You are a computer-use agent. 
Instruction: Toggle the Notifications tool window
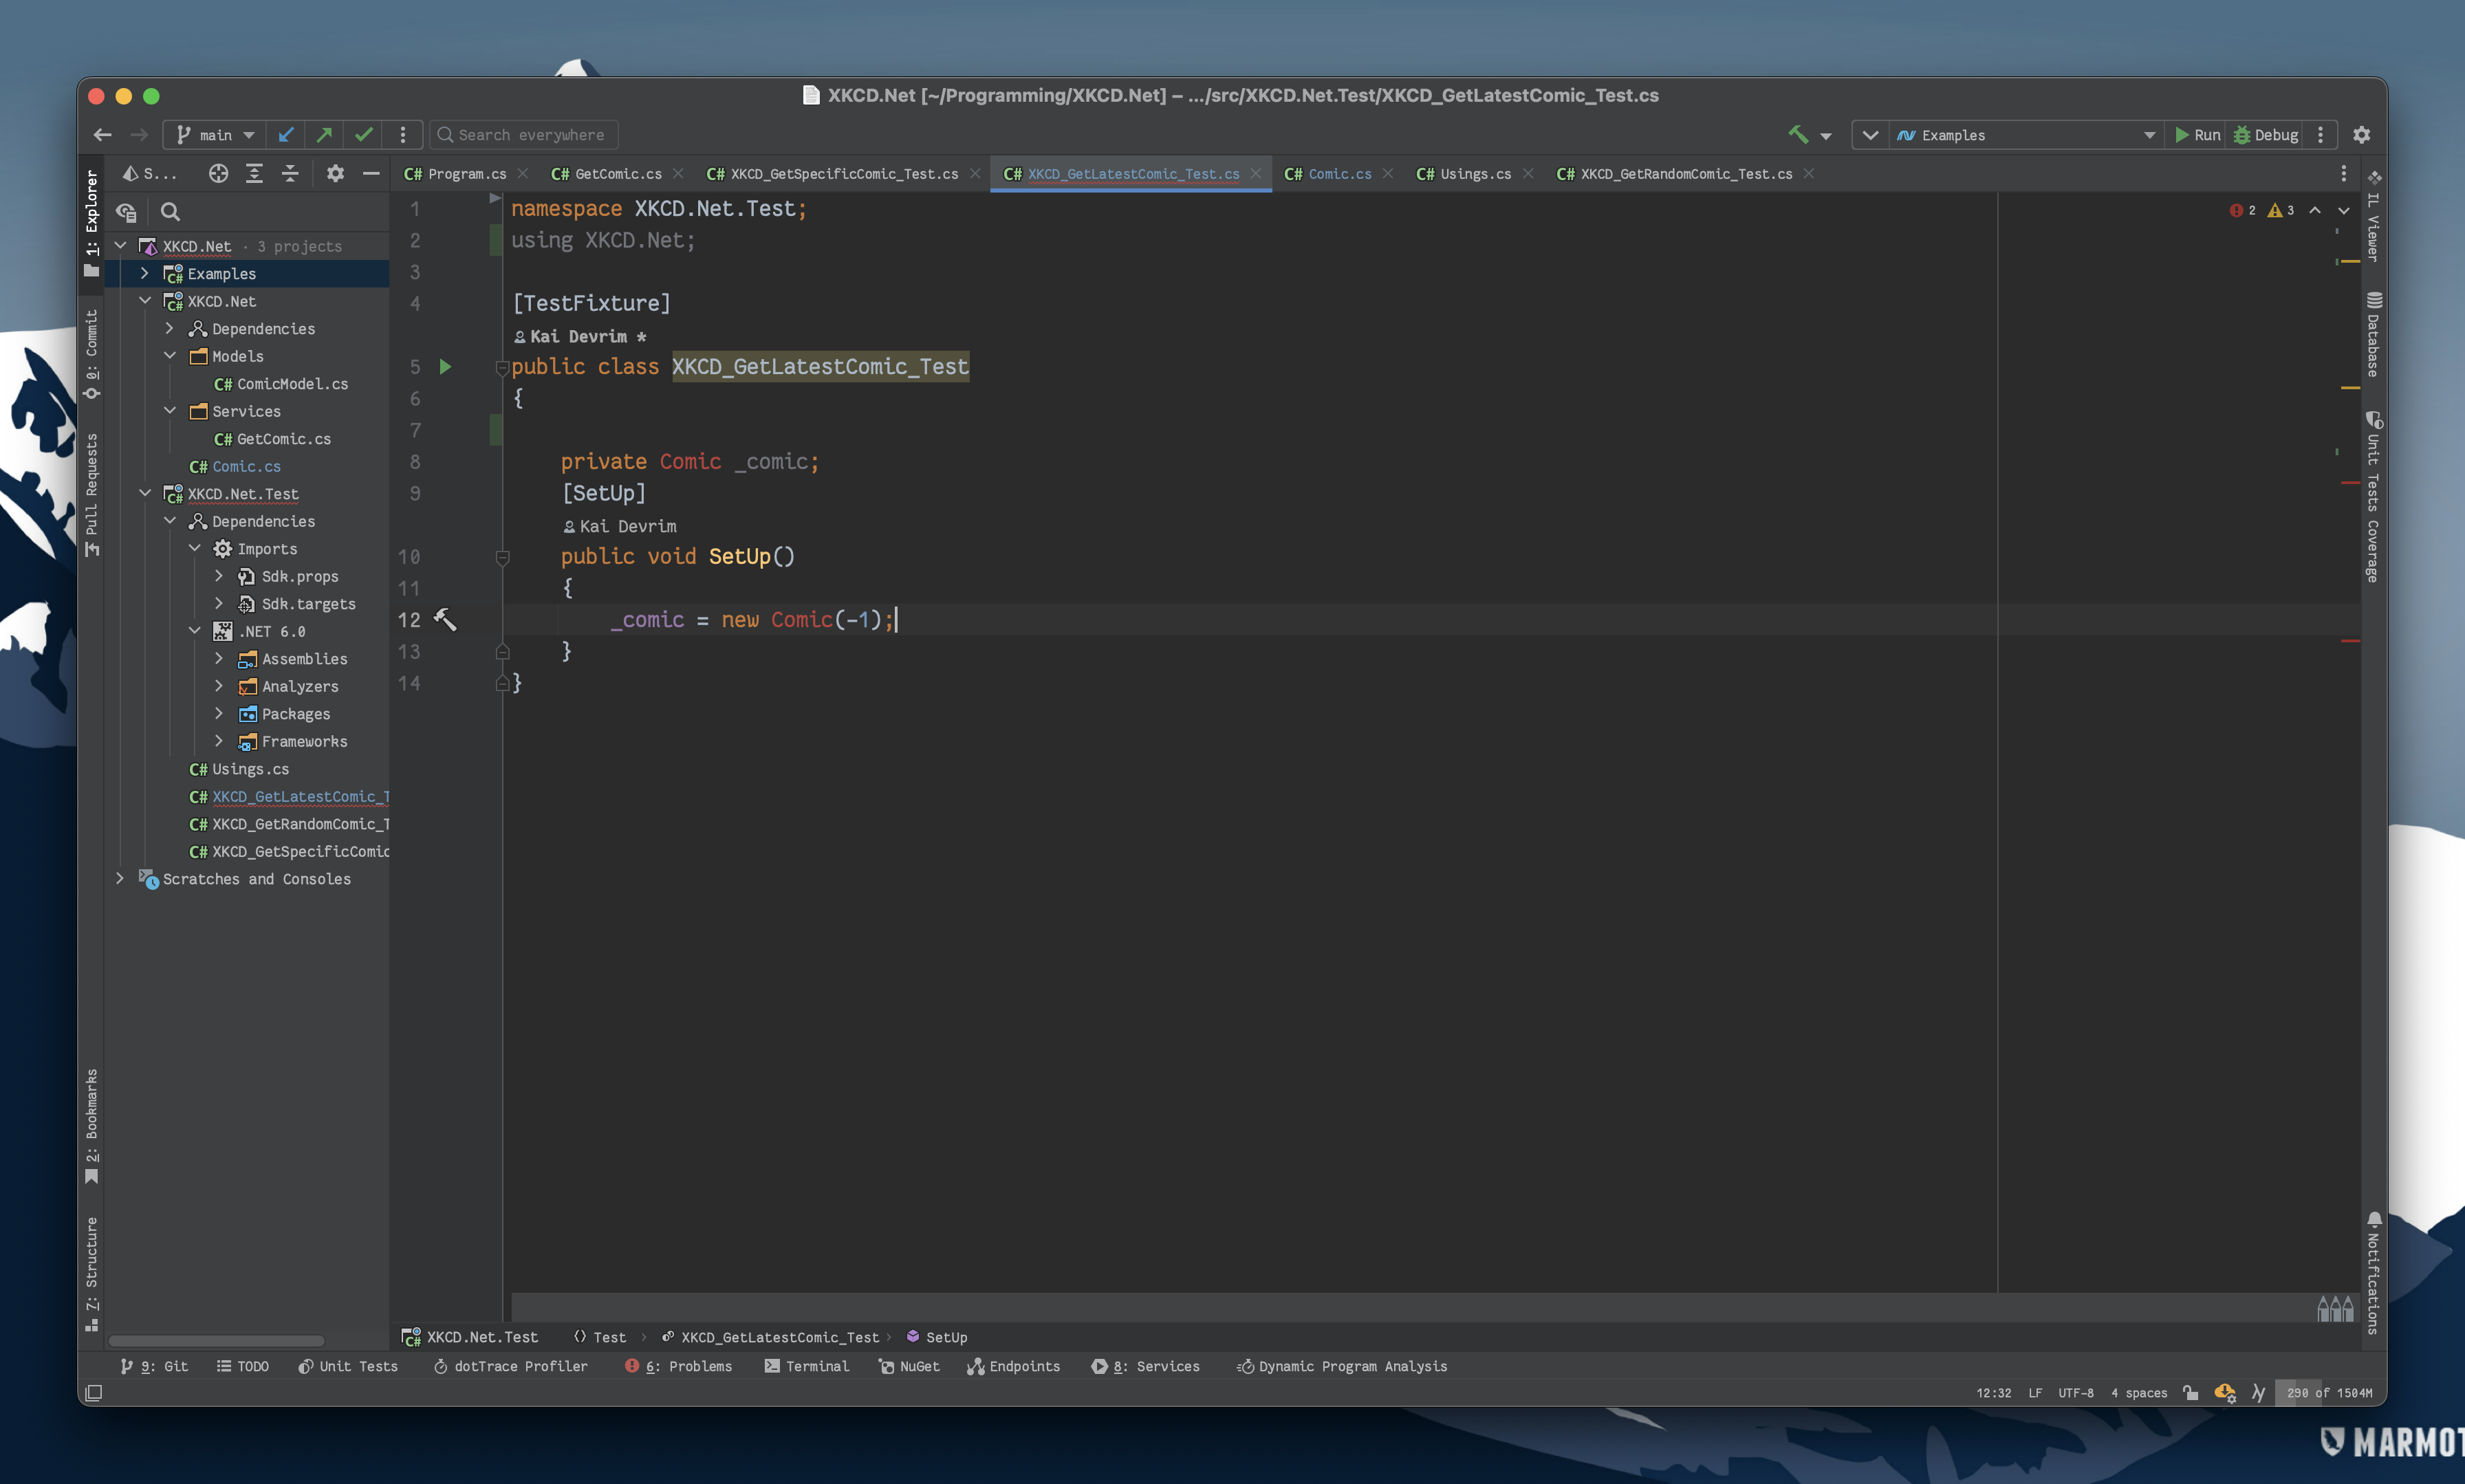2373,1275
